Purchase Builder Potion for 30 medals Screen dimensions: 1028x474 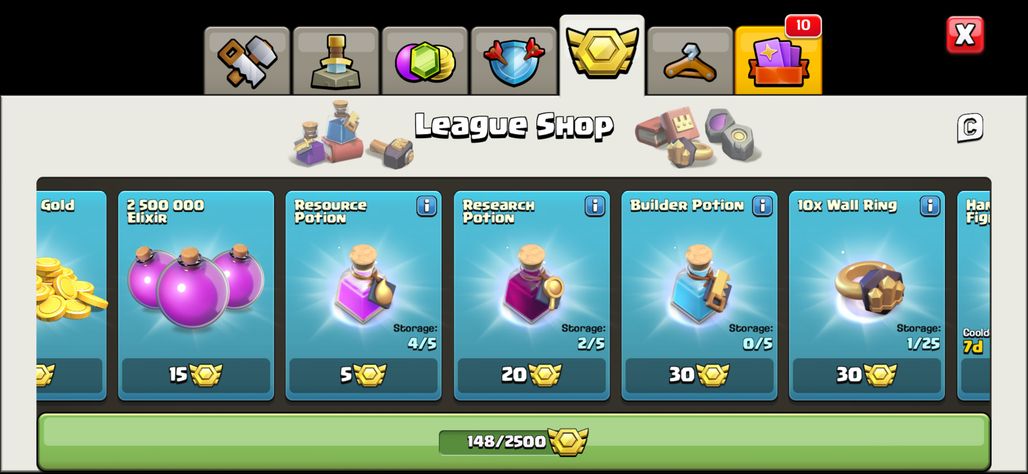pos(699,375)
